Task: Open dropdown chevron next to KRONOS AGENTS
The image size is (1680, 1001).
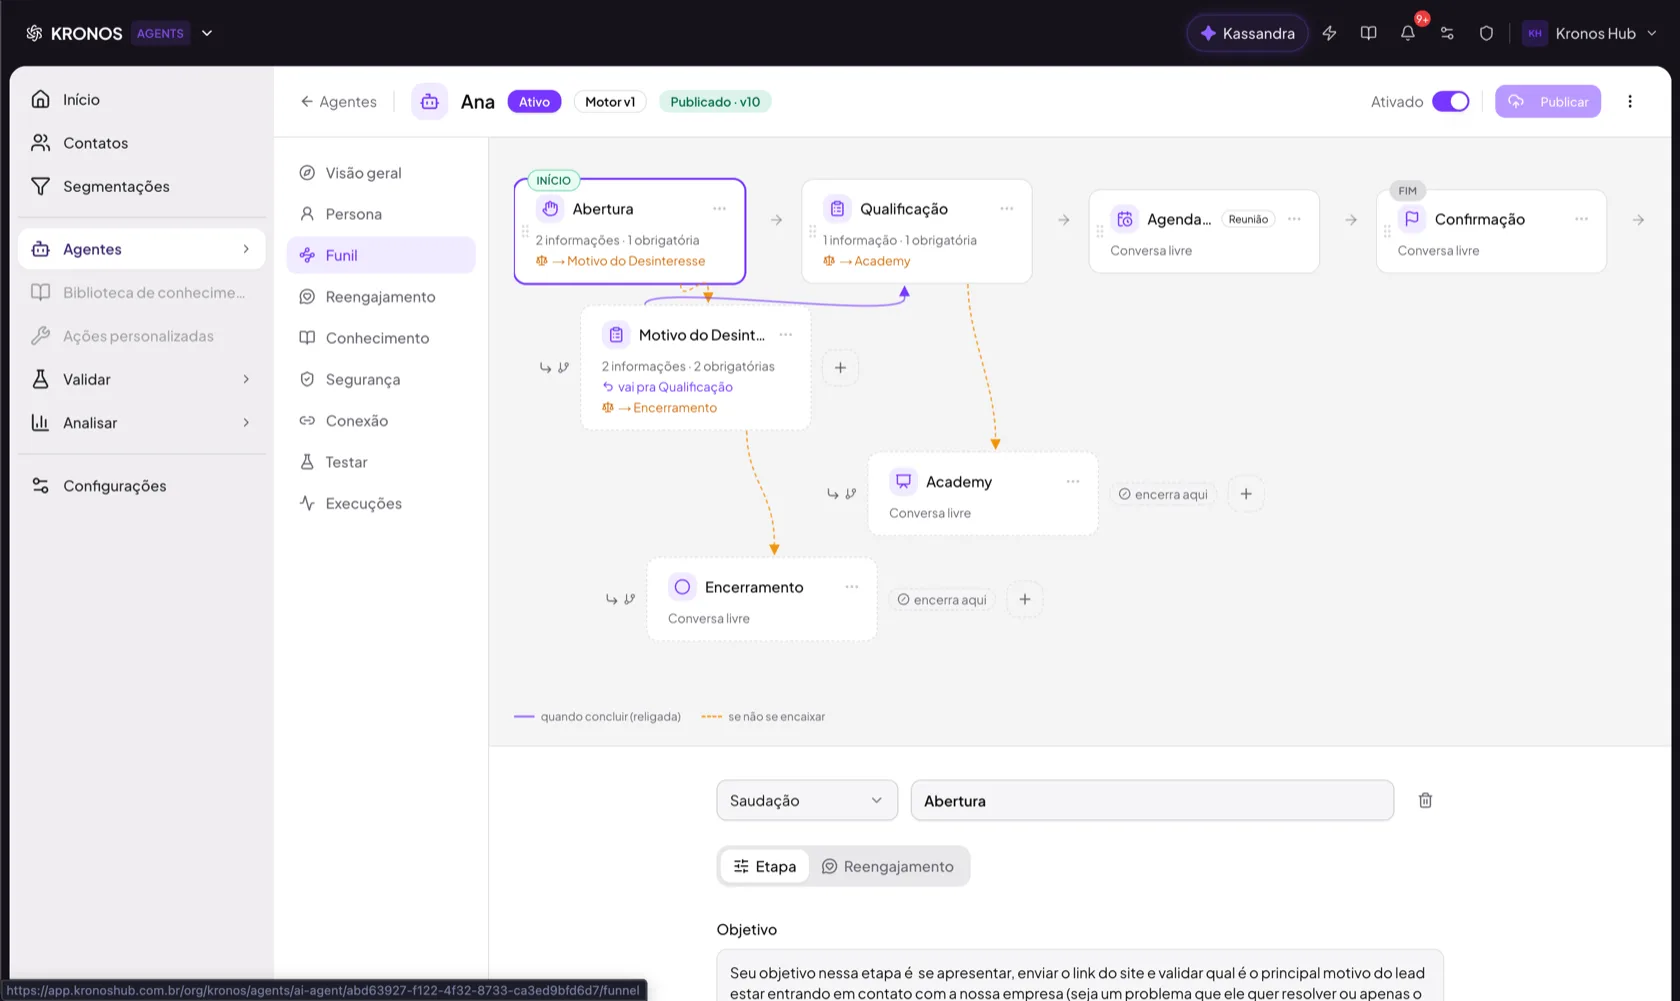Action: click(207, 33)
